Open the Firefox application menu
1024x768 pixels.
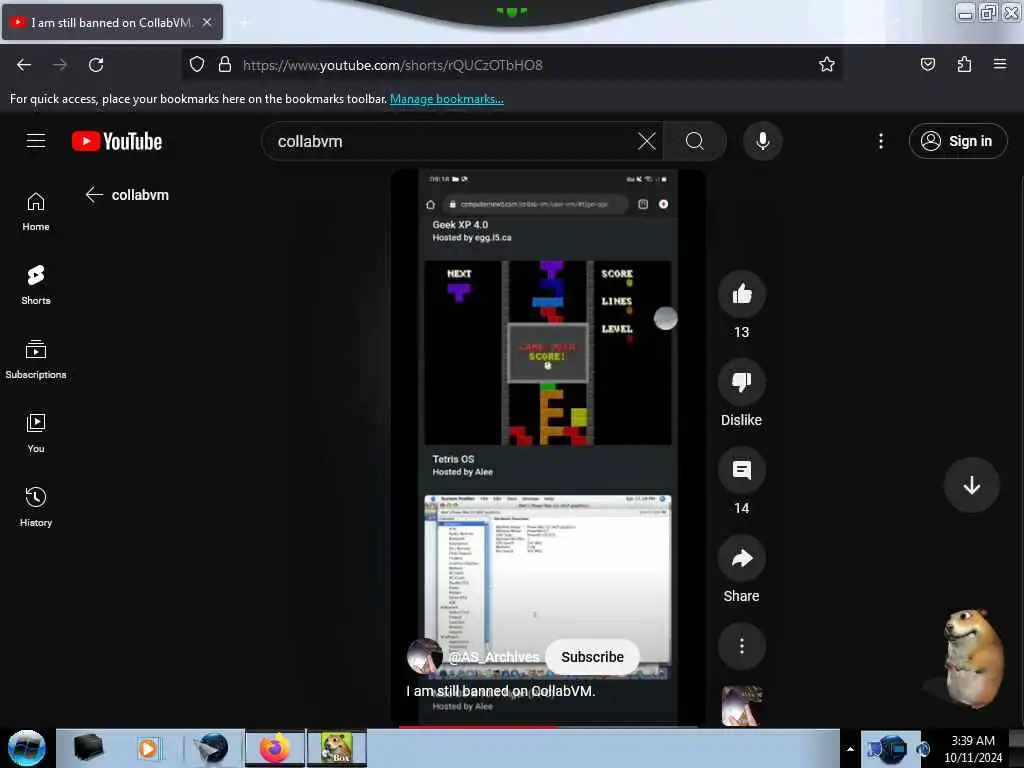coord(999,65)
